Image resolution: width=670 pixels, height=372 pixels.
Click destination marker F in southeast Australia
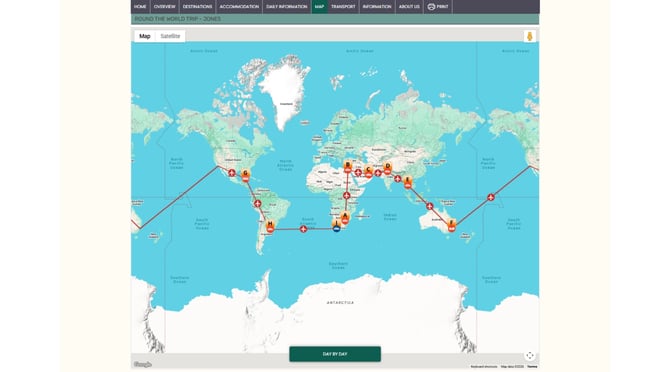point(452,225)
